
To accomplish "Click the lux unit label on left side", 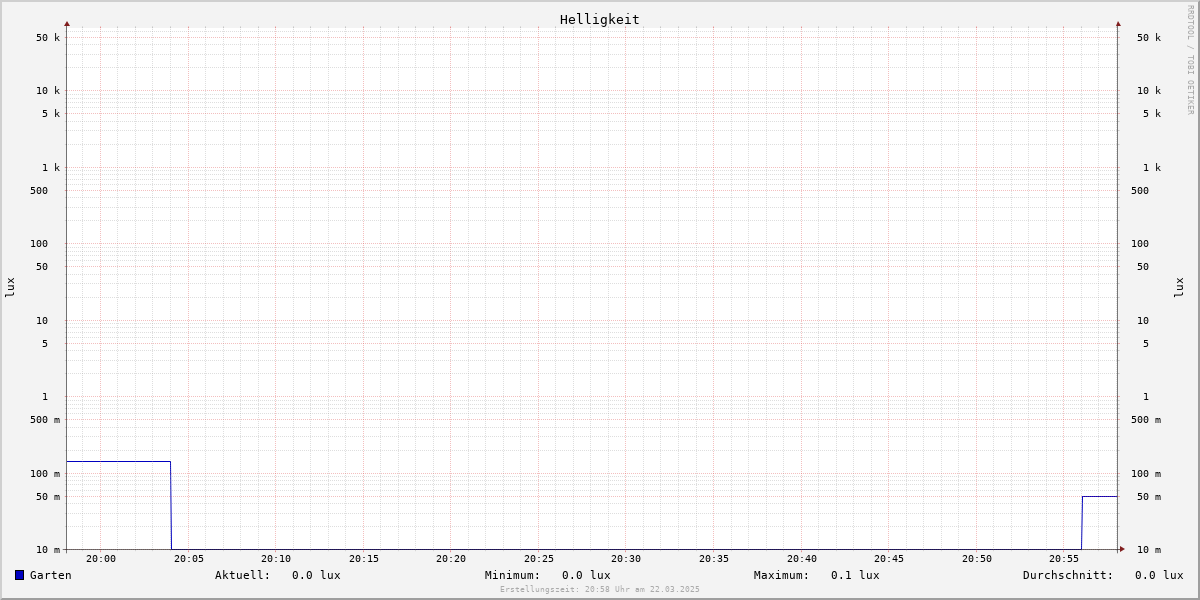I will click(10, 288).
